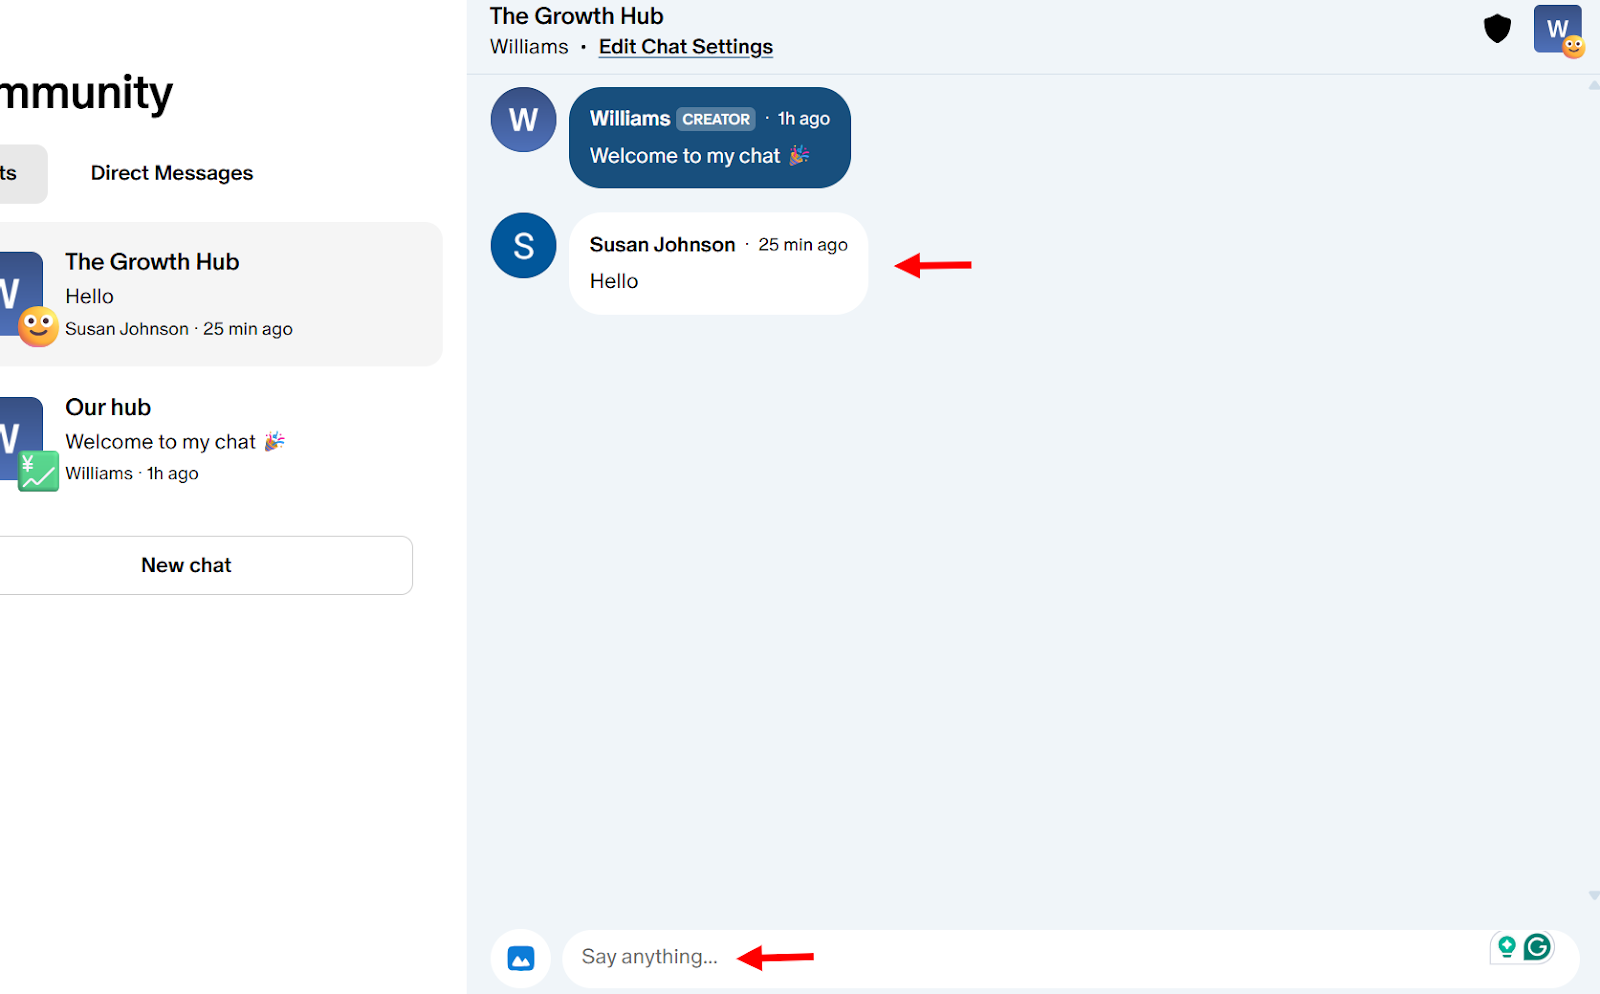Click the 1h ago timestamp on Williams' message

(804, 119)
